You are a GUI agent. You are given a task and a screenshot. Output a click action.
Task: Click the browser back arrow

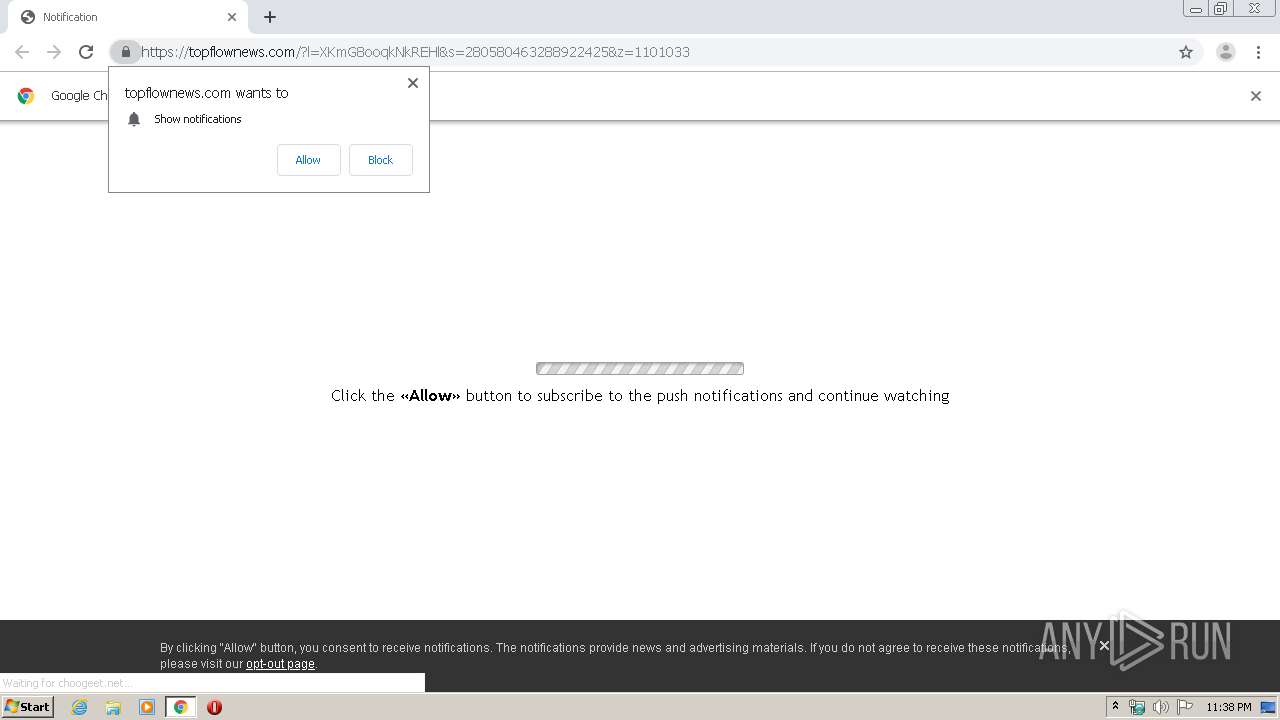22,52
